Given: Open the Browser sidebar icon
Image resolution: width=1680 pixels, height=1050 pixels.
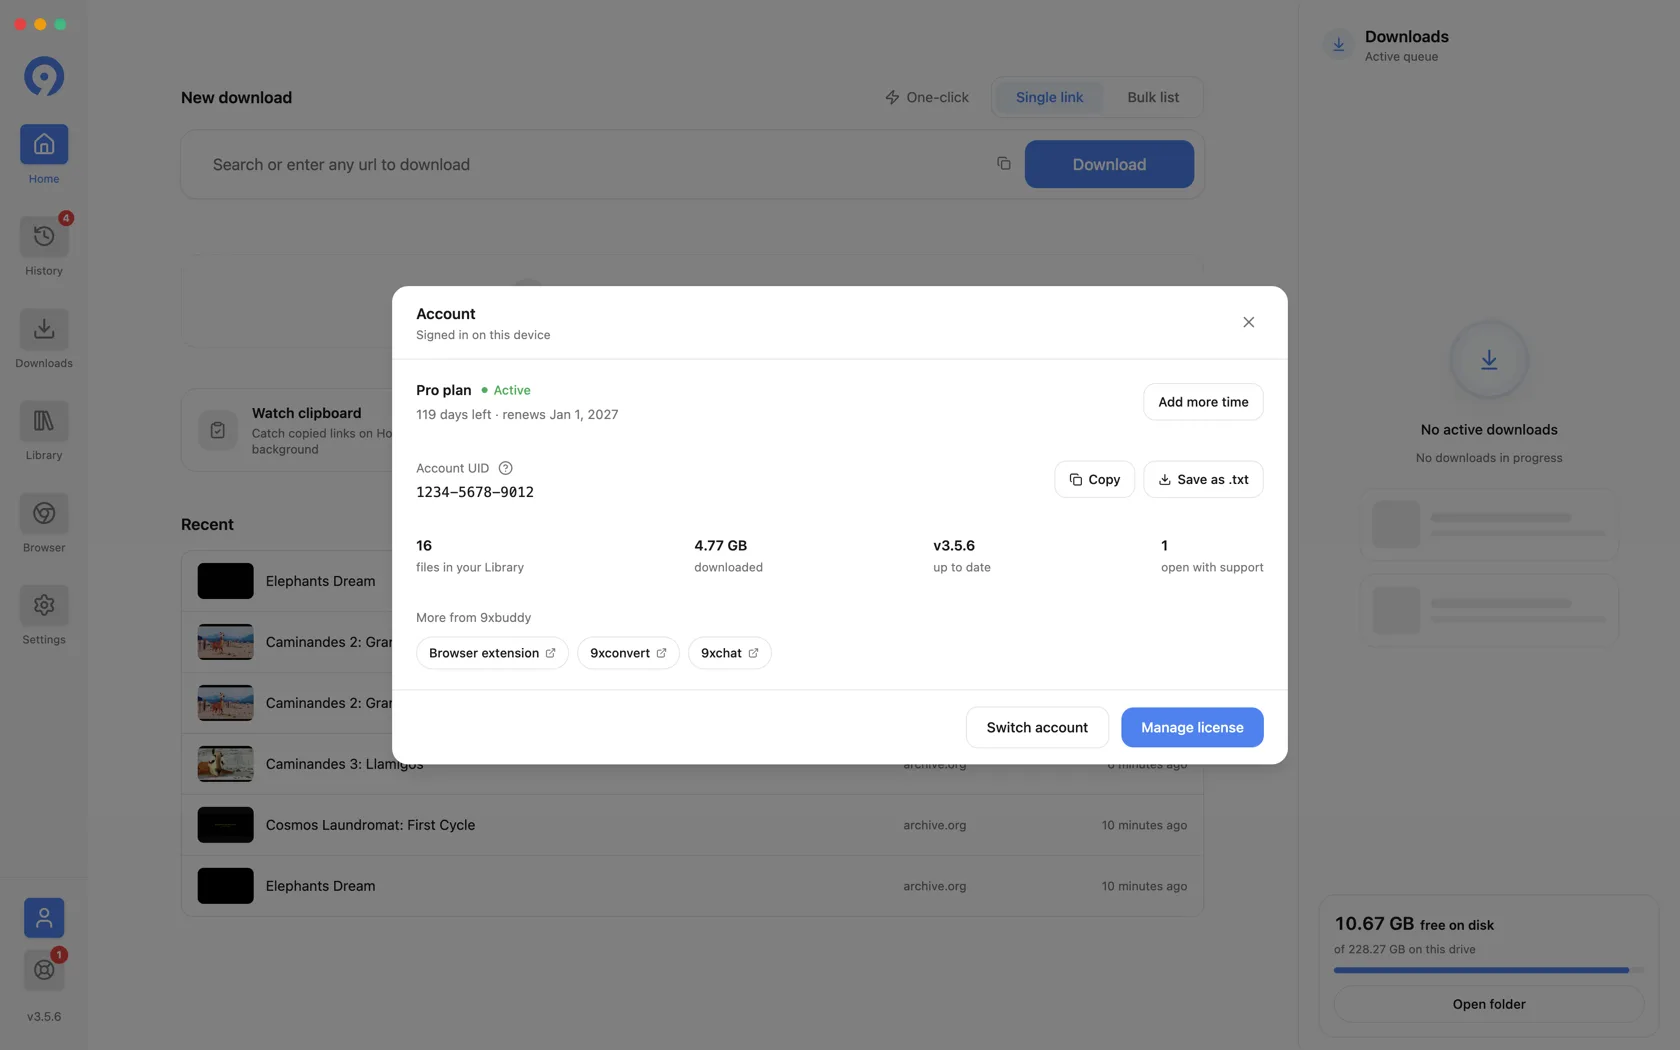Looking at the screenshot, I should pyautogui.click(x=44, y=513).
